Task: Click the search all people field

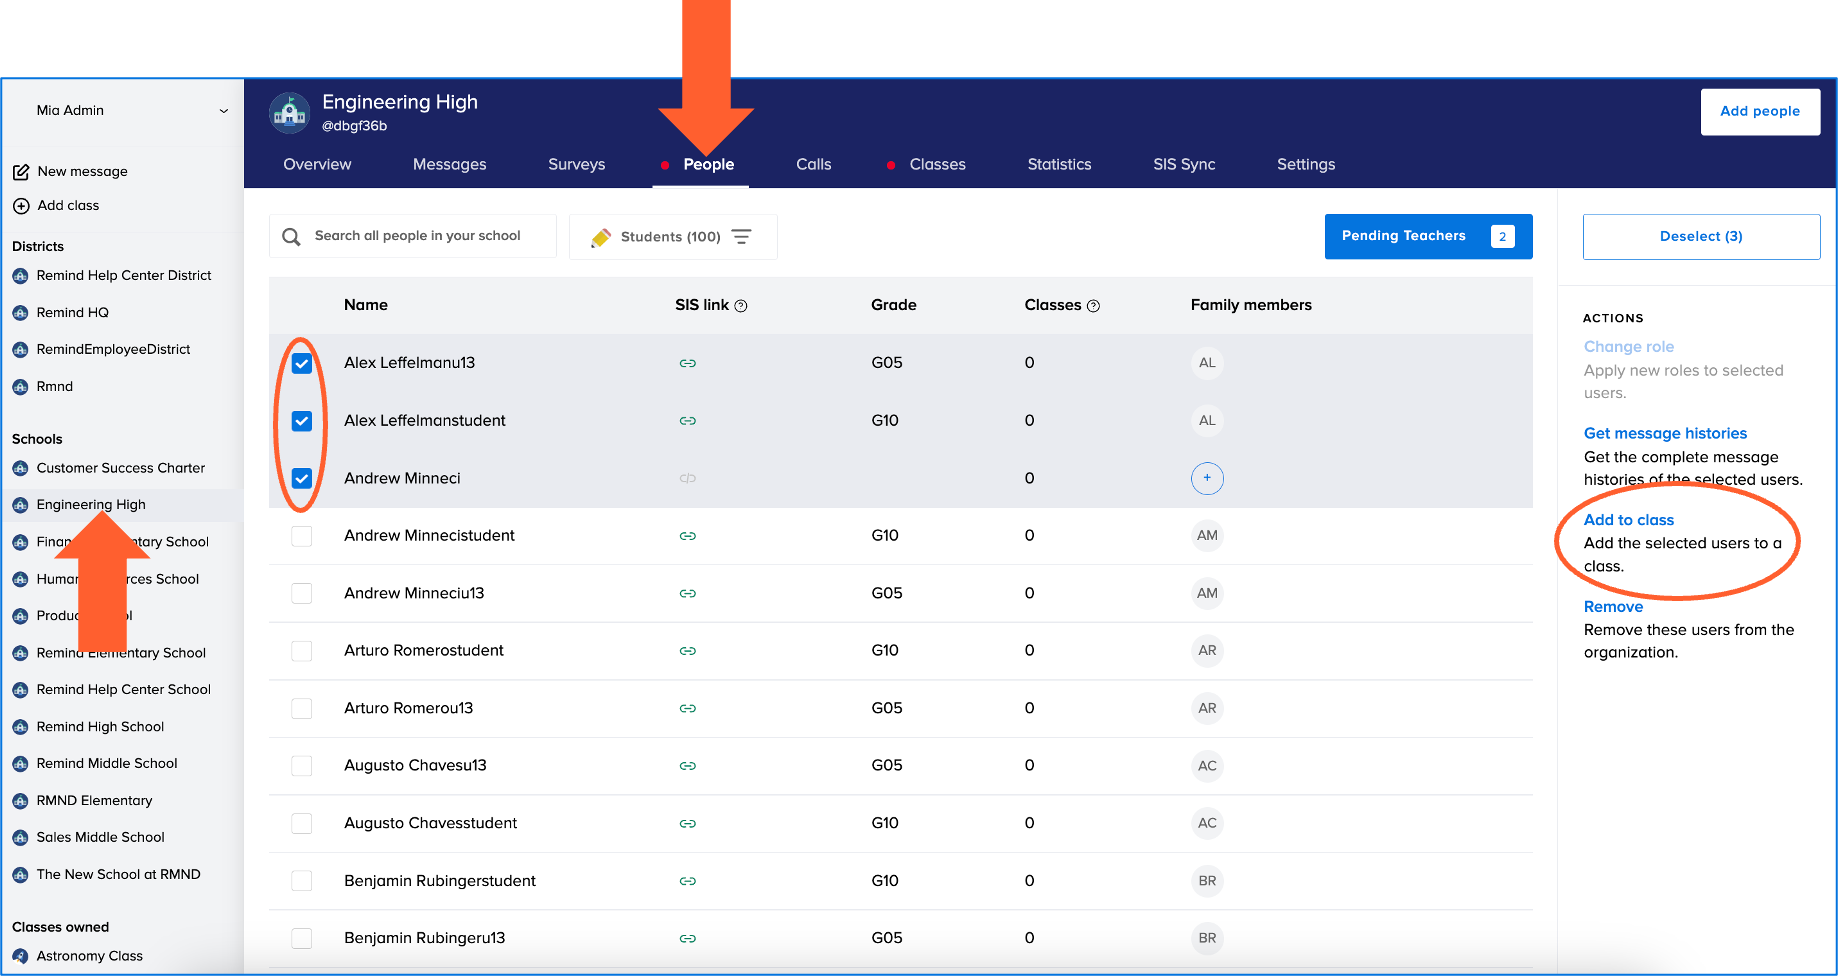Action: coord(417,236)
